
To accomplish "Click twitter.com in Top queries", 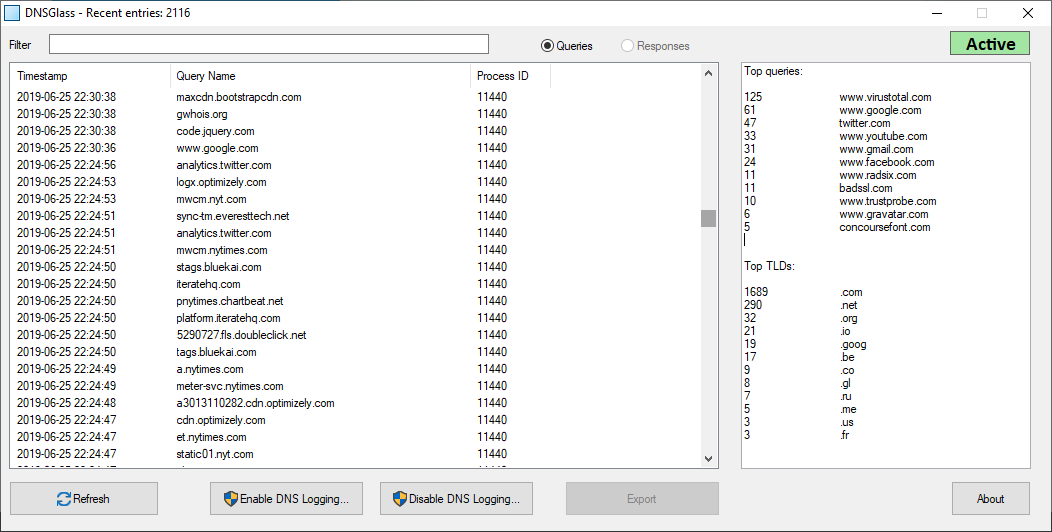I will [x=864, y=123].
